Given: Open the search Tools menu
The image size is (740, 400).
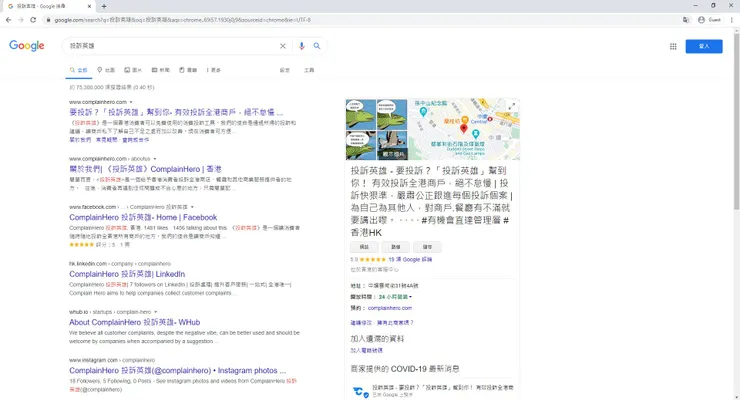Looking at the screenshot, I should tap(309, 70).
